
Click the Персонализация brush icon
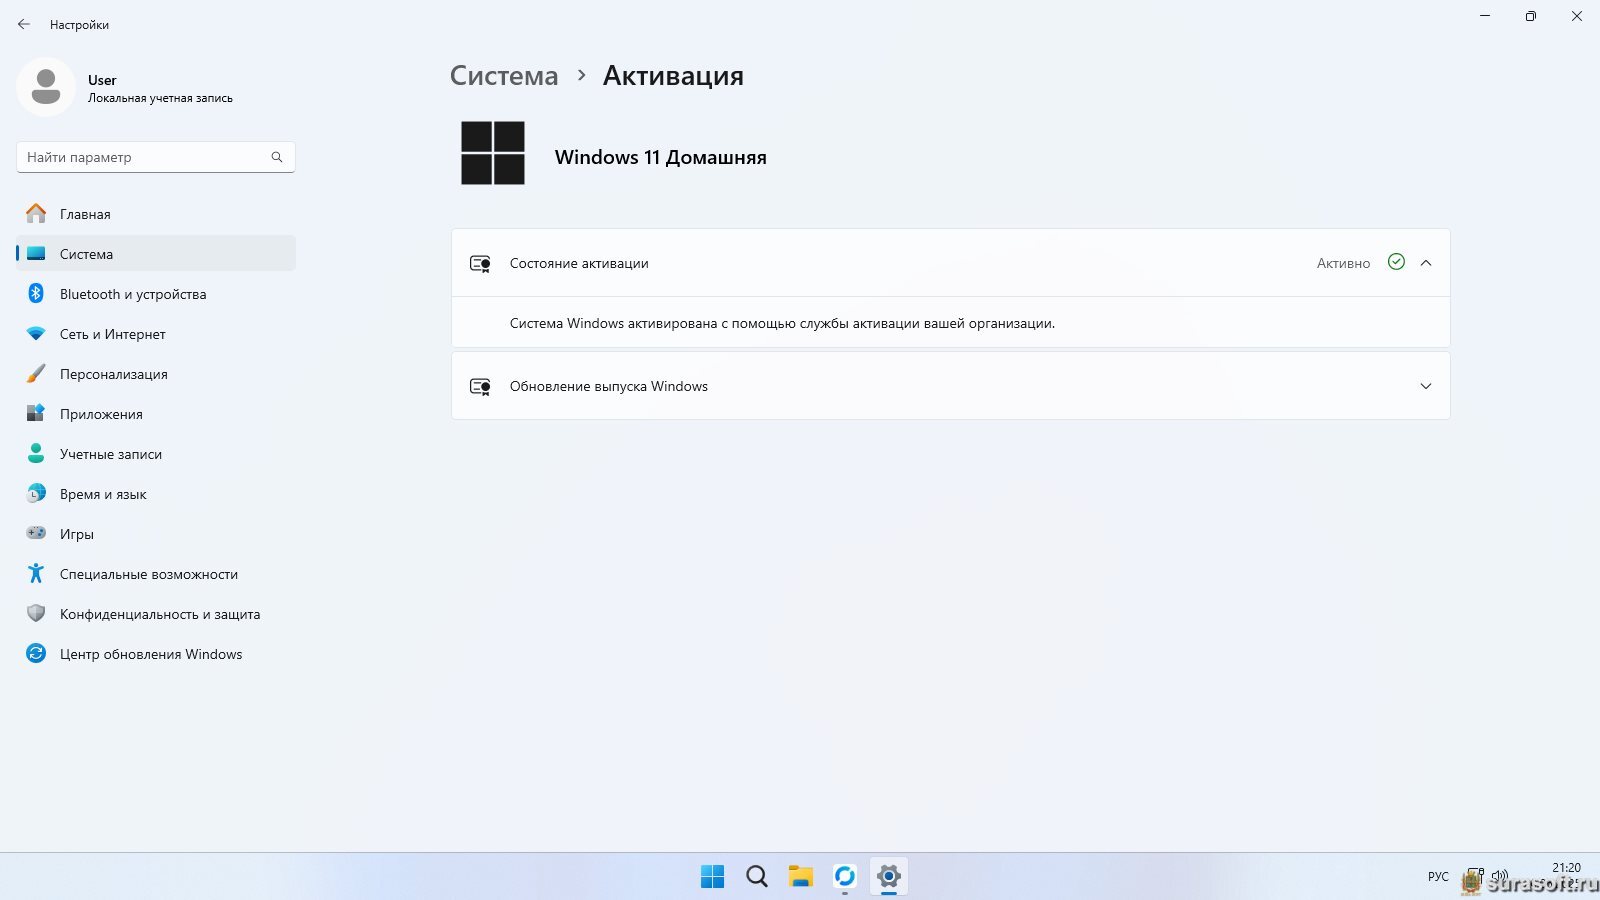[x=36, y=374]
